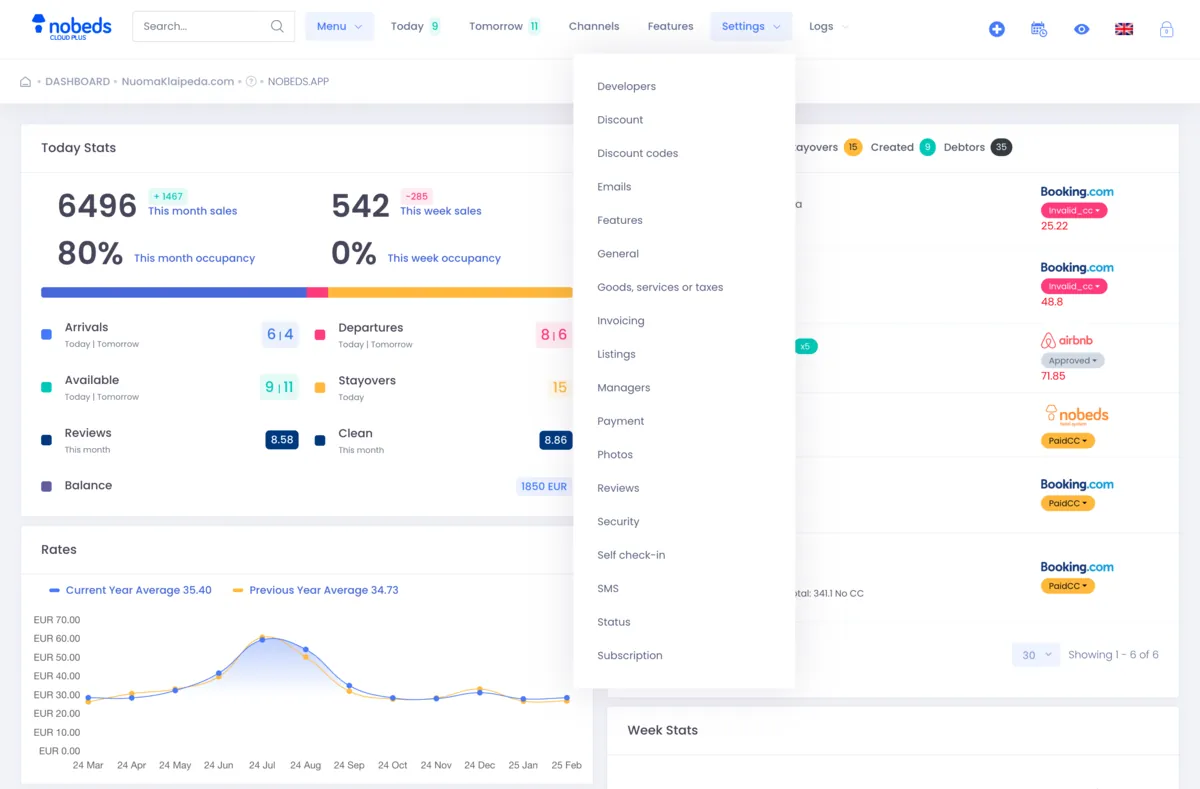This screenshot has width=1200, height=789.
Task: Change language via the UK flag icon
Action: [1123, 29]
